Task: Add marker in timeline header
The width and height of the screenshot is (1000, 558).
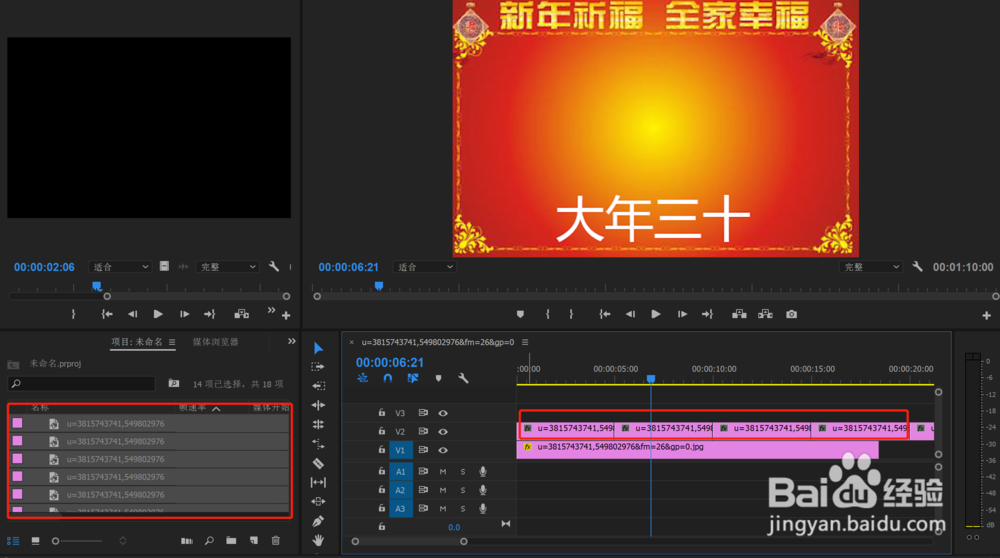Action: click(x=438, y=378)
